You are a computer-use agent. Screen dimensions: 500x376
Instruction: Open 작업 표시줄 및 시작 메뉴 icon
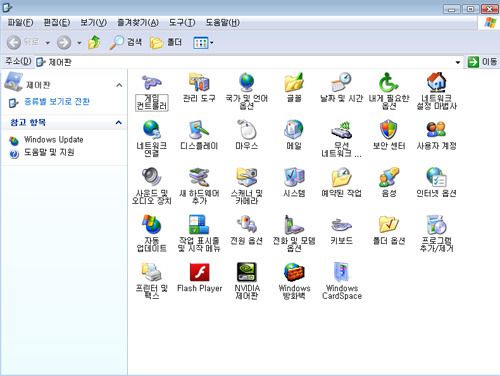199,224
